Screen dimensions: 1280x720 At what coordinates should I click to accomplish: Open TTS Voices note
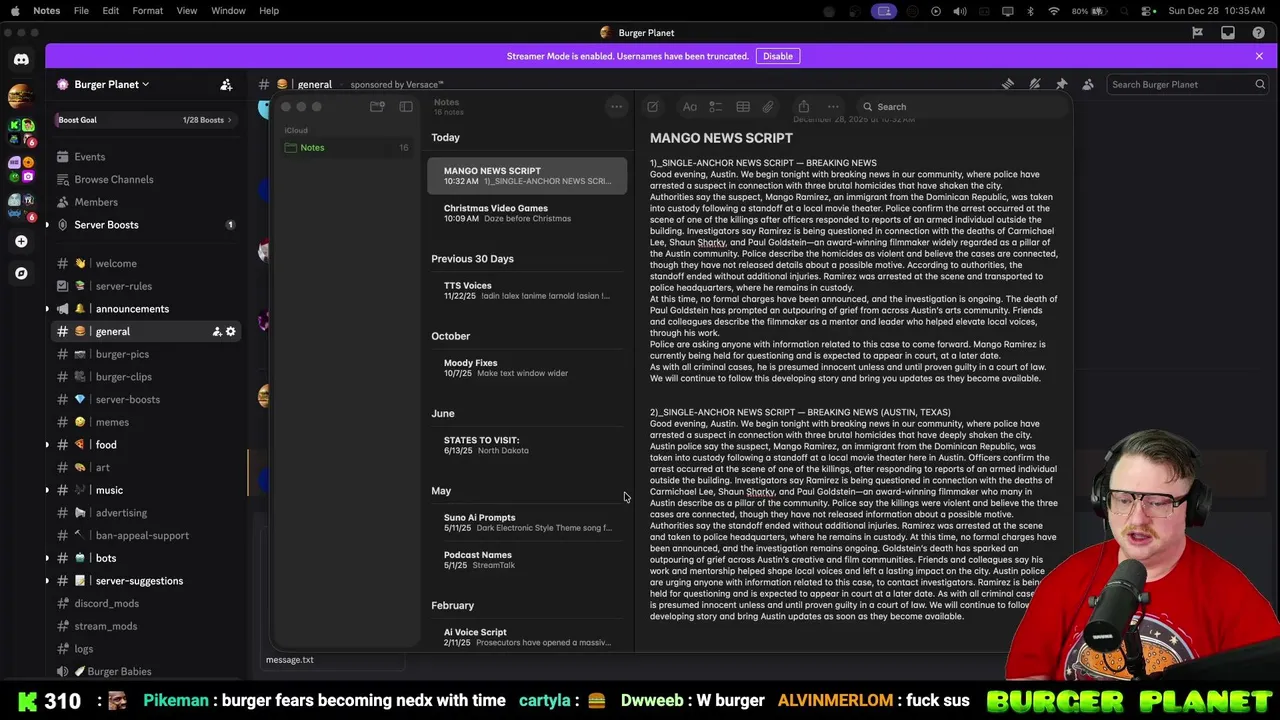click(x=527, y=291)
